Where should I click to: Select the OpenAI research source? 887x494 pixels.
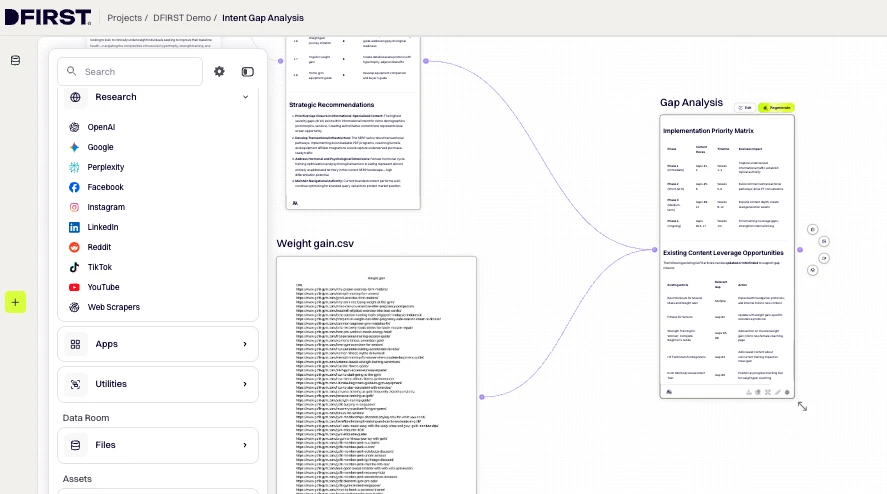point(101,127)
